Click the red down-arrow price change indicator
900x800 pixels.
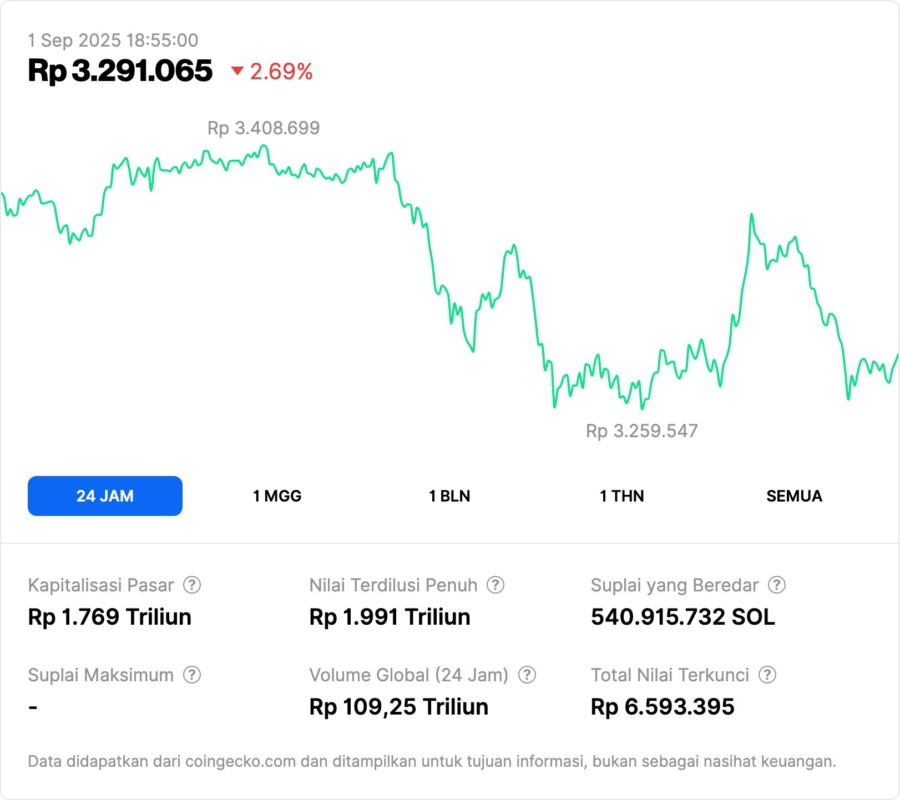(237, 71)
